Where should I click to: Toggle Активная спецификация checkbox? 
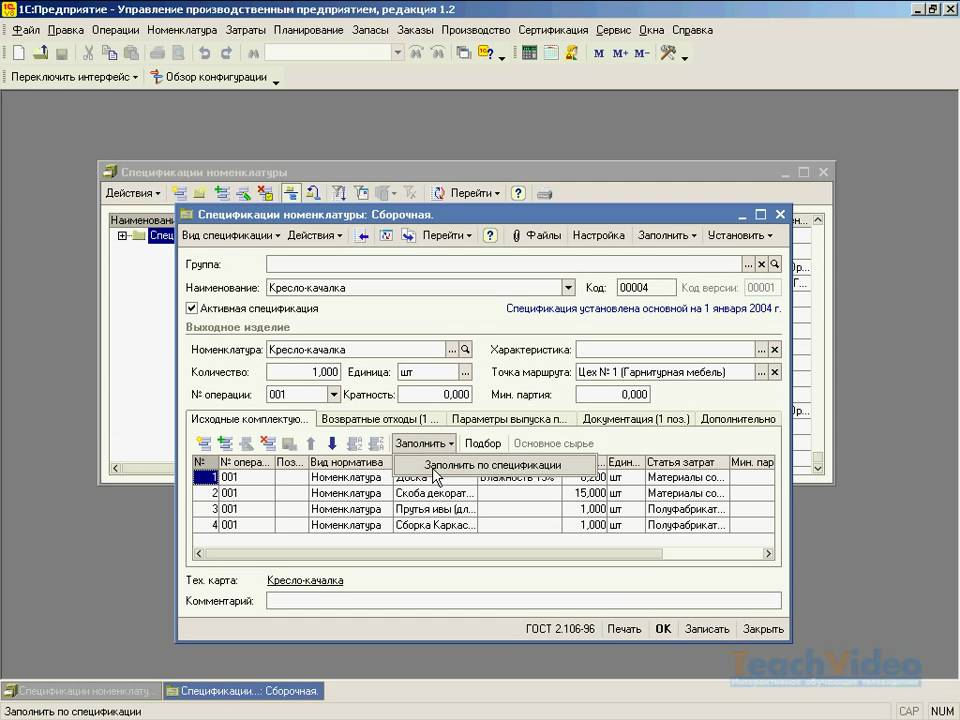tap(192, 308)
